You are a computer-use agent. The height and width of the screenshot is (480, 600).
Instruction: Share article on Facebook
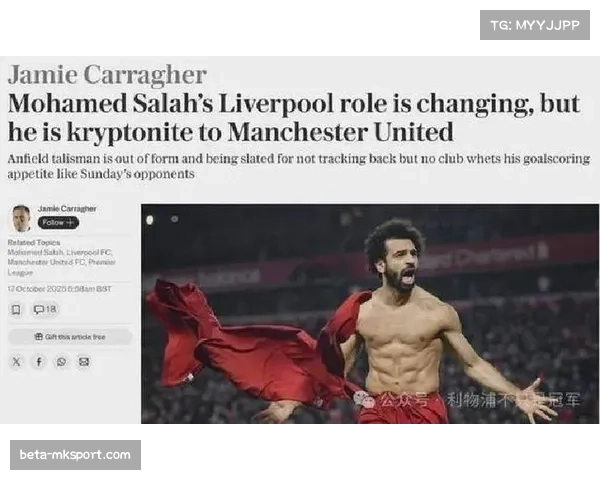[x=39, y=362]
